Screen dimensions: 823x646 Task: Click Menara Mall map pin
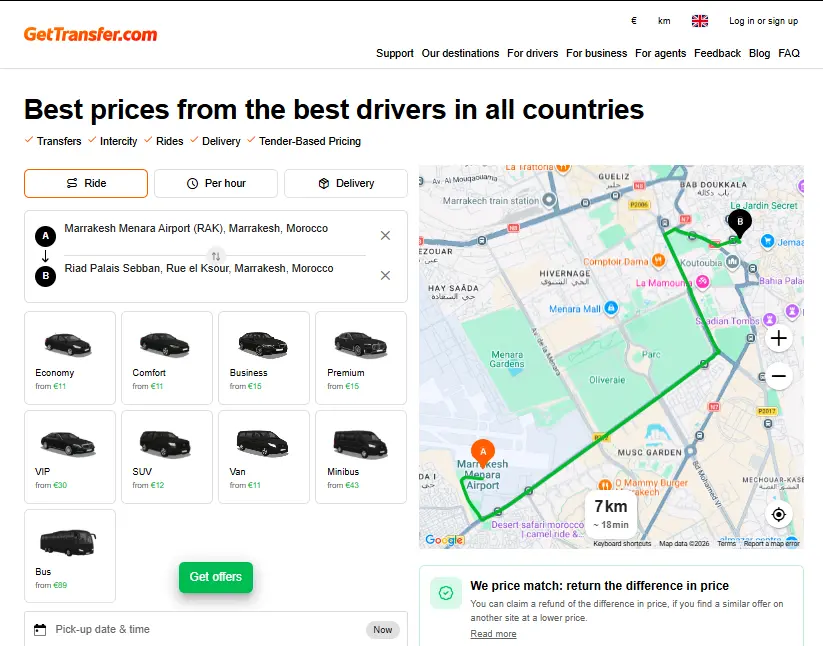(x=611, y=308)
